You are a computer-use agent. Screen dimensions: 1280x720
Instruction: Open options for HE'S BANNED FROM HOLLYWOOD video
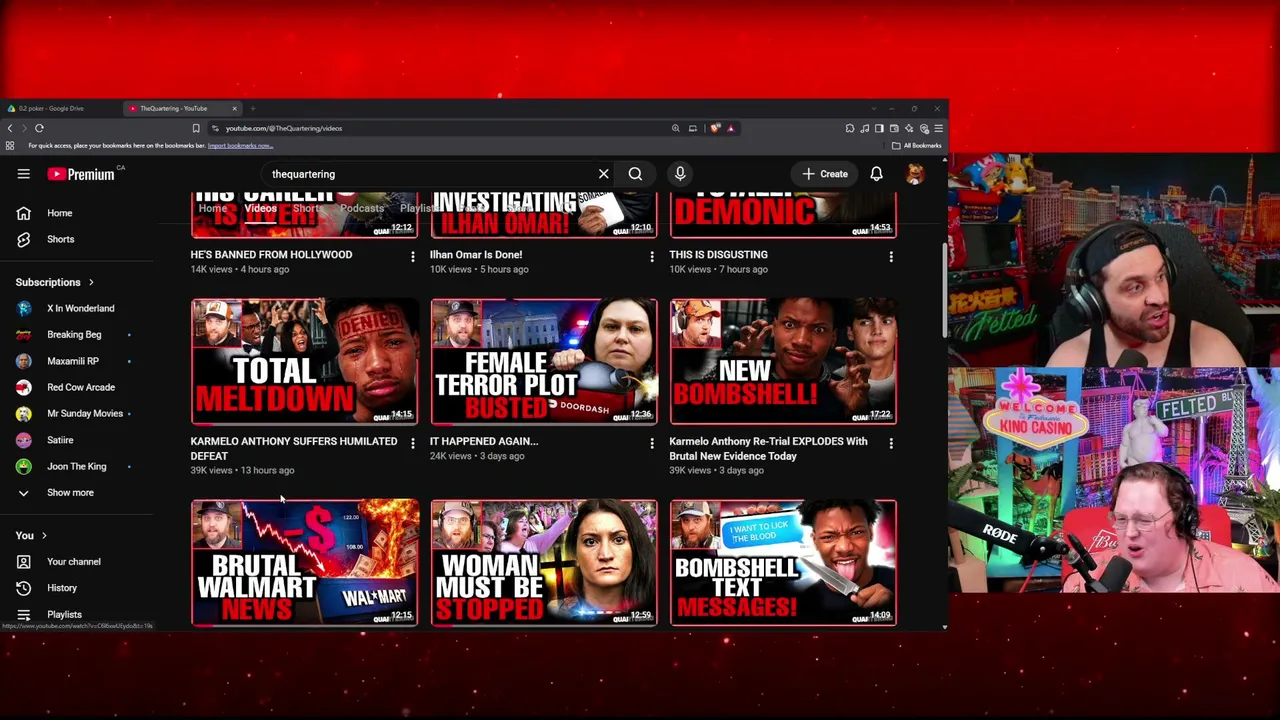coord(412,257)
